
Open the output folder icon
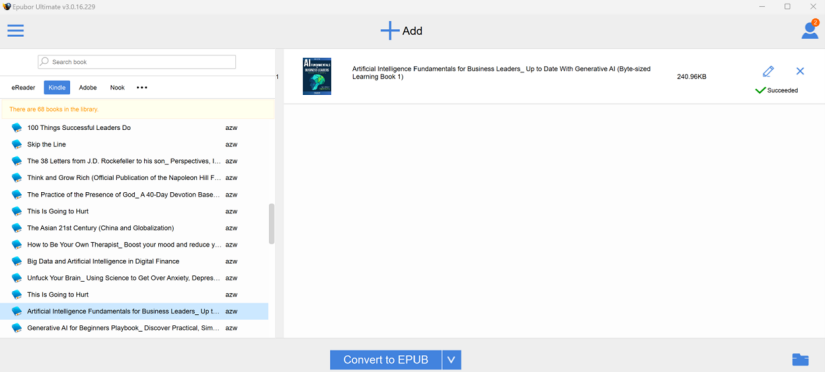(800, 359)
